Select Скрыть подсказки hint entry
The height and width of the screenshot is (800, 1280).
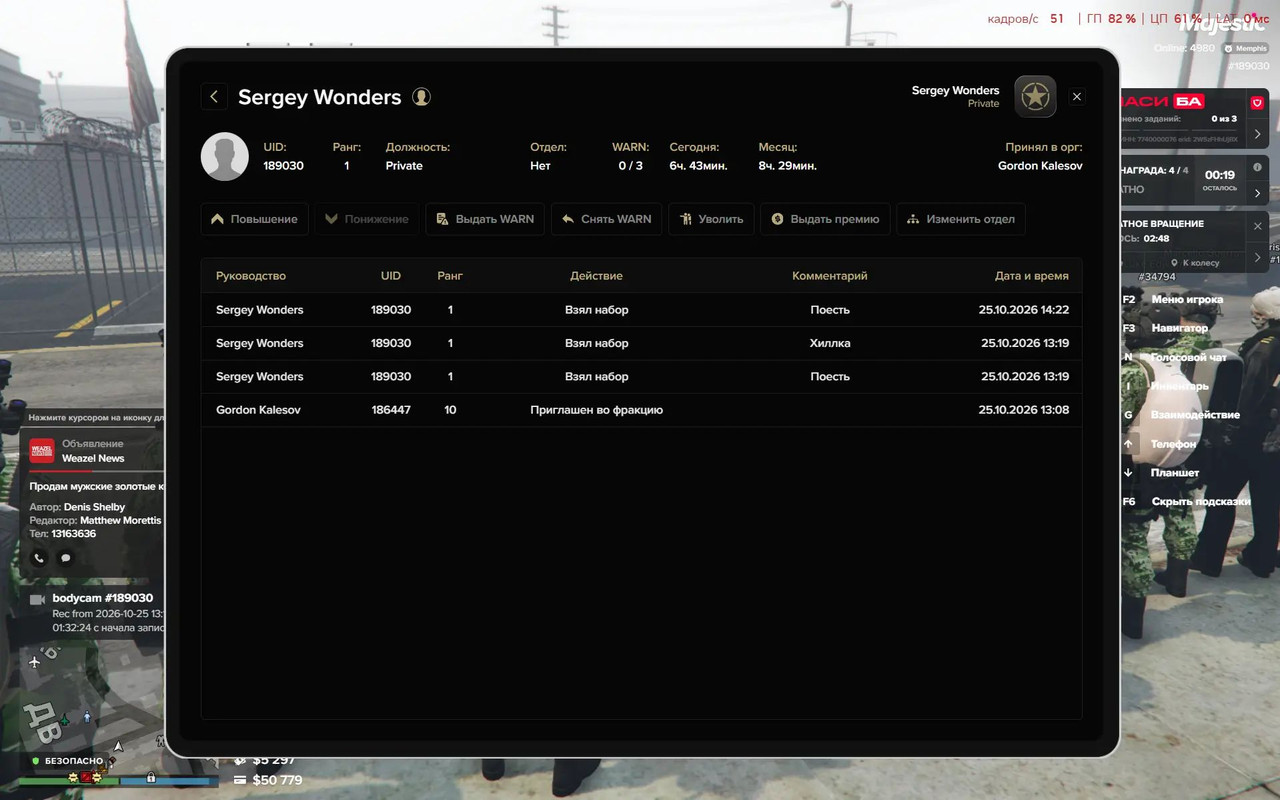click(x=1201, y=502)
